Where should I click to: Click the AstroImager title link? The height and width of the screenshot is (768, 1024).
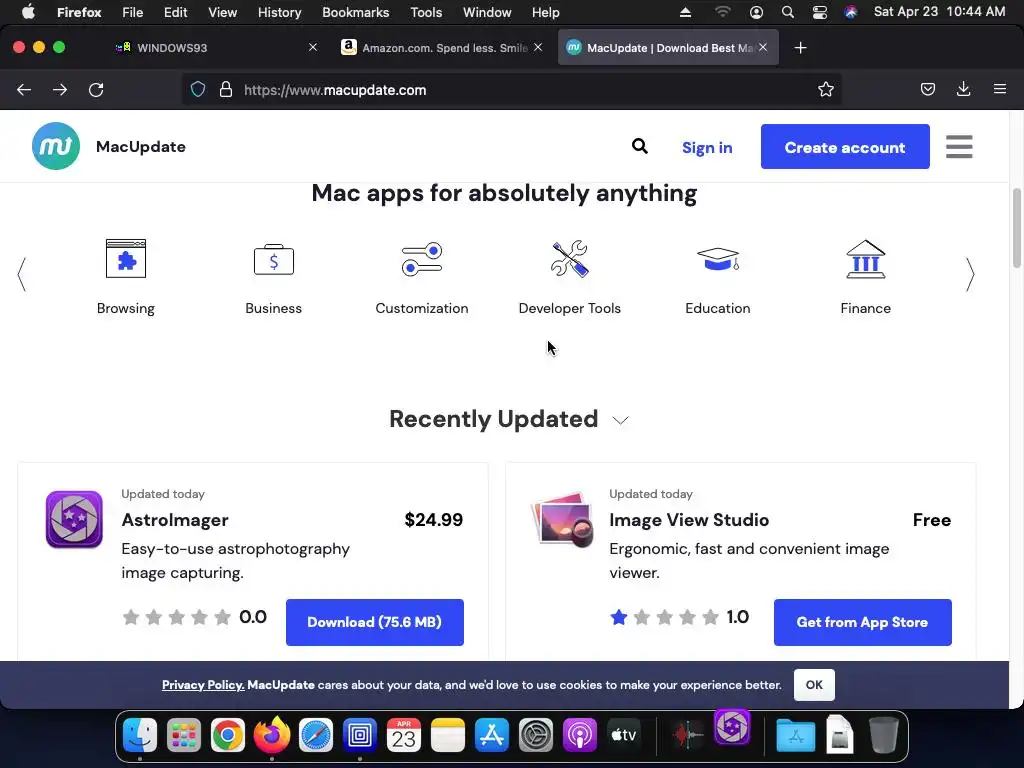[x=175, y=520]
